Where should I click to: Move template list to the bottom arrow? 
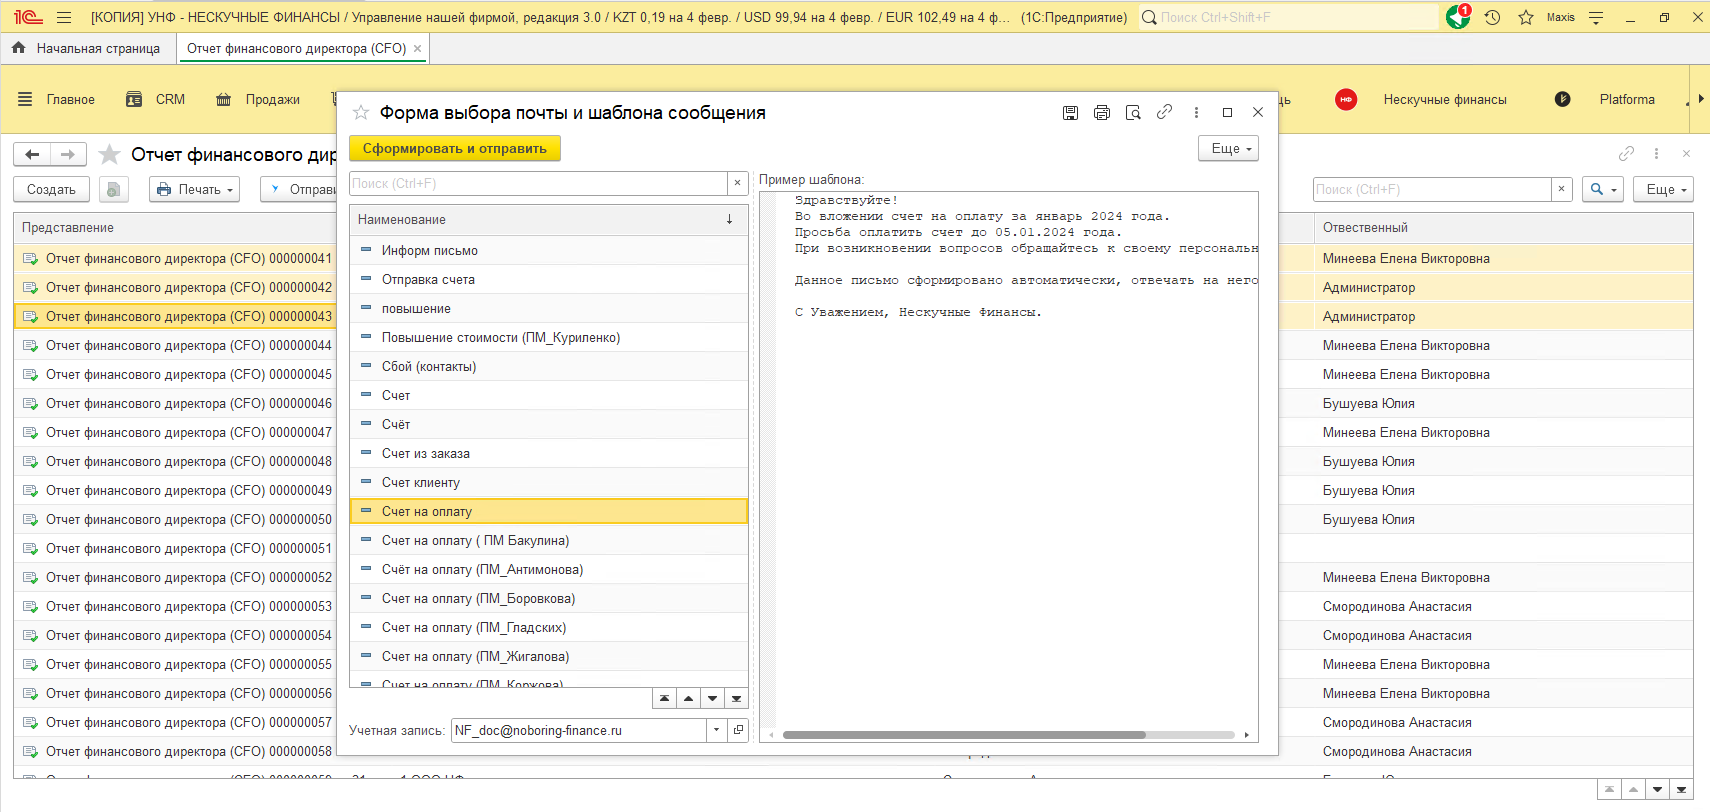tap(736, 699)
